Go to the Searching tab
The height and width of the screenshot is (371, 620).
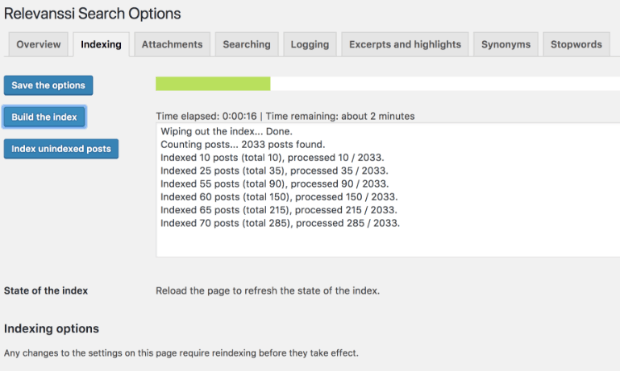point(246,44)
